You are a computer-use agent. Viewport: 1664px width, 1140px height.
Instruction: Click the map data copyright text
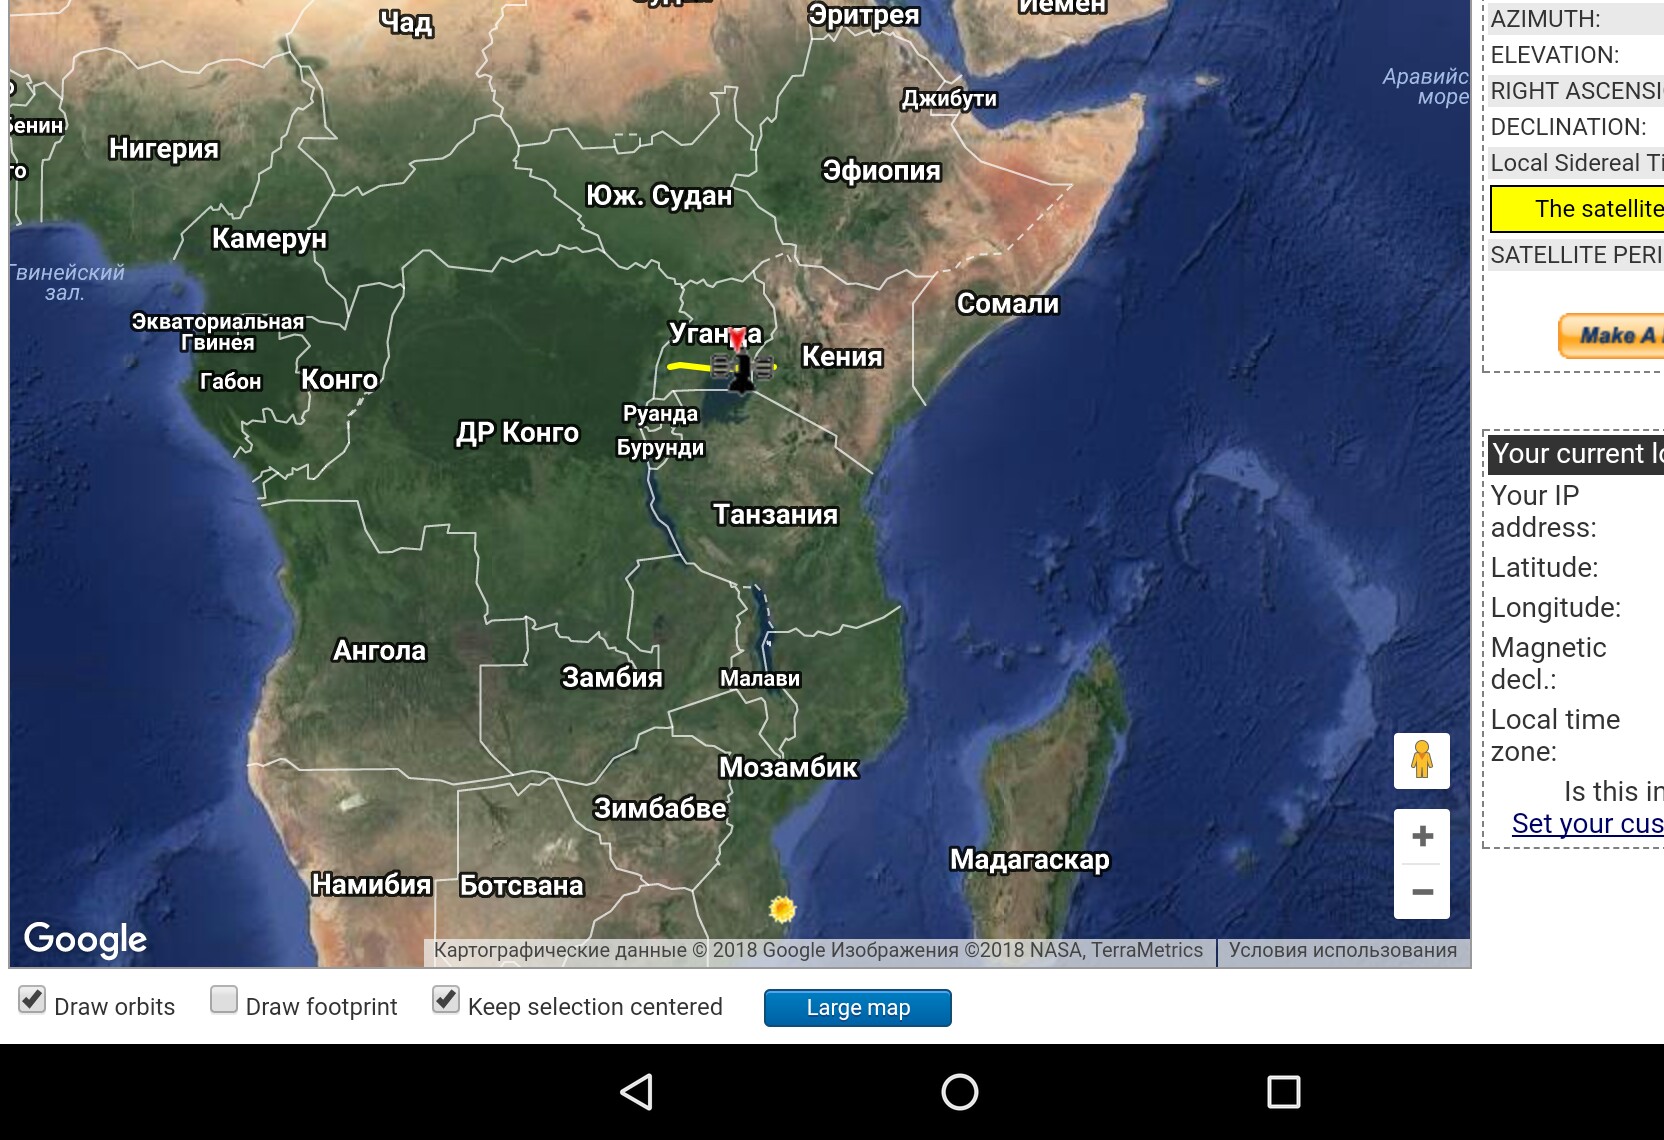[x=818, y=950]
